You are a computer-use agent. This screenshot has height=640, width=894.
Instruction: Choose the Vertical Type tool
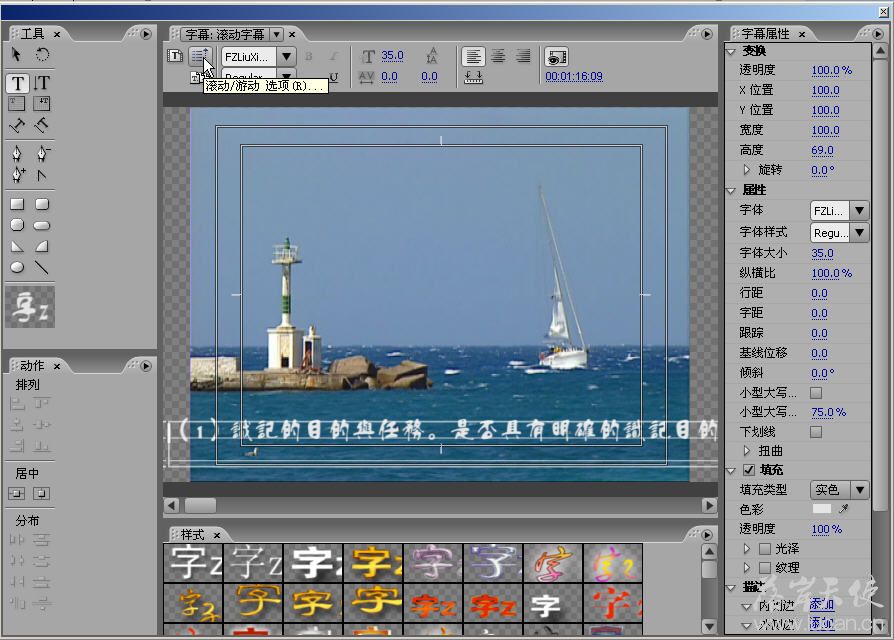pyautogui.click(x=42, y=83)
